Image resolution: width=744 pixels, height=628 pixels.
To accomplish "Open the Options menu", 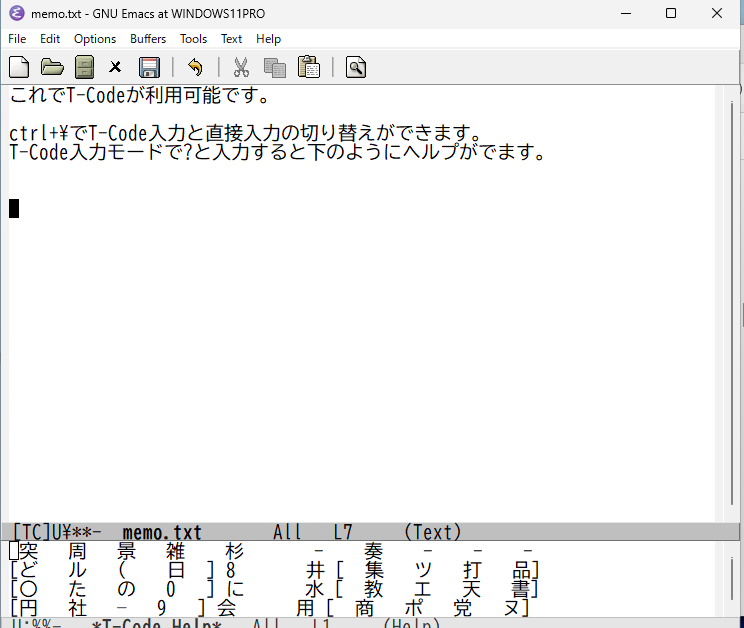I will point(95,39).
